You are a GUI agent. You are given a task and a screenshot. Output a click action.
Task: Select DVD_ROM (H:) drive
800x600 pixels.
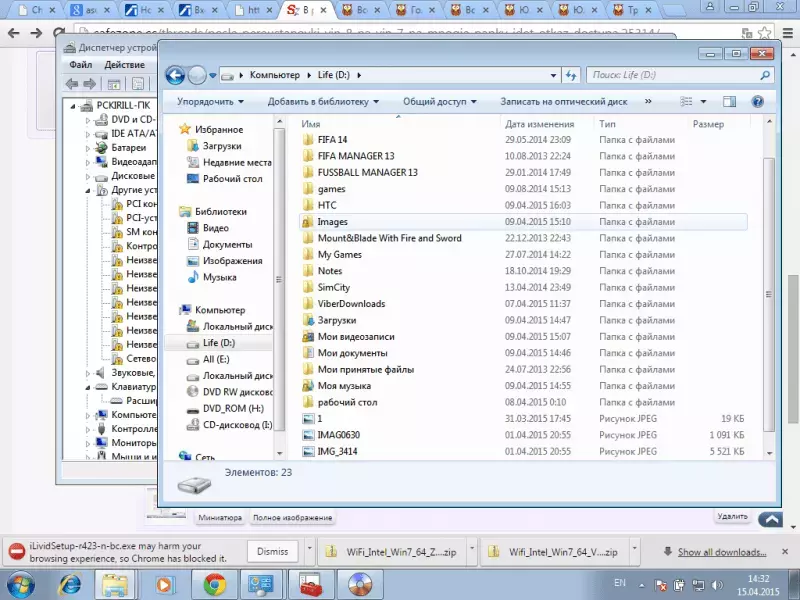click(233, 409)
